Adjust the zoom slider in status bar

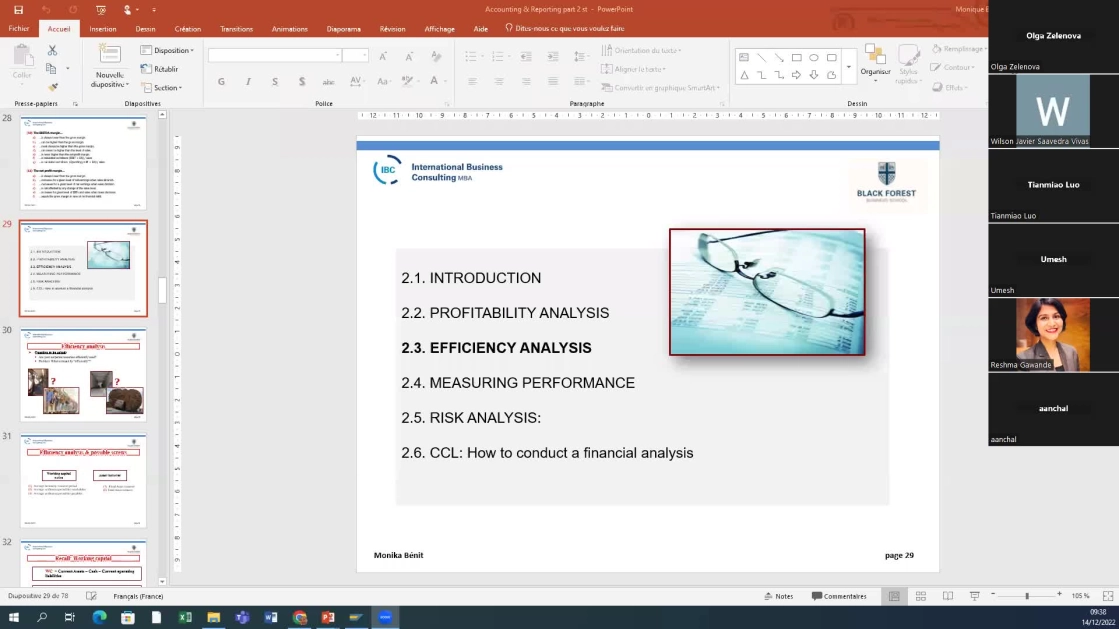tap(1026, 596)
